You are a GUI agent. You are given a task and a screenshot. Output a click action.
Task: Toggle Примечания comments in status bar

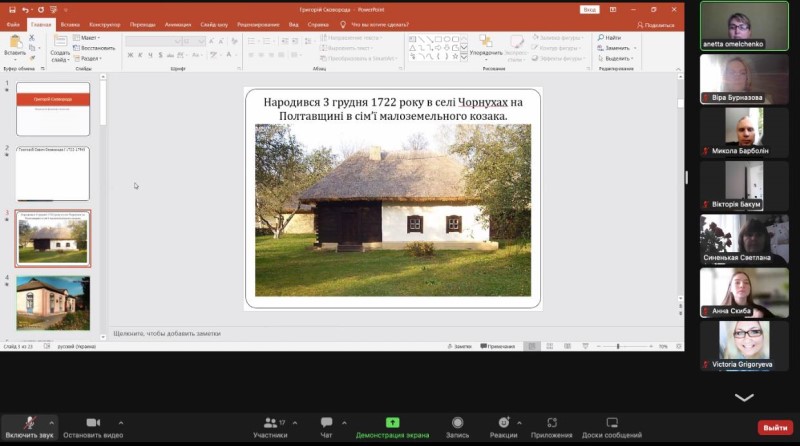tap(497, 346)
